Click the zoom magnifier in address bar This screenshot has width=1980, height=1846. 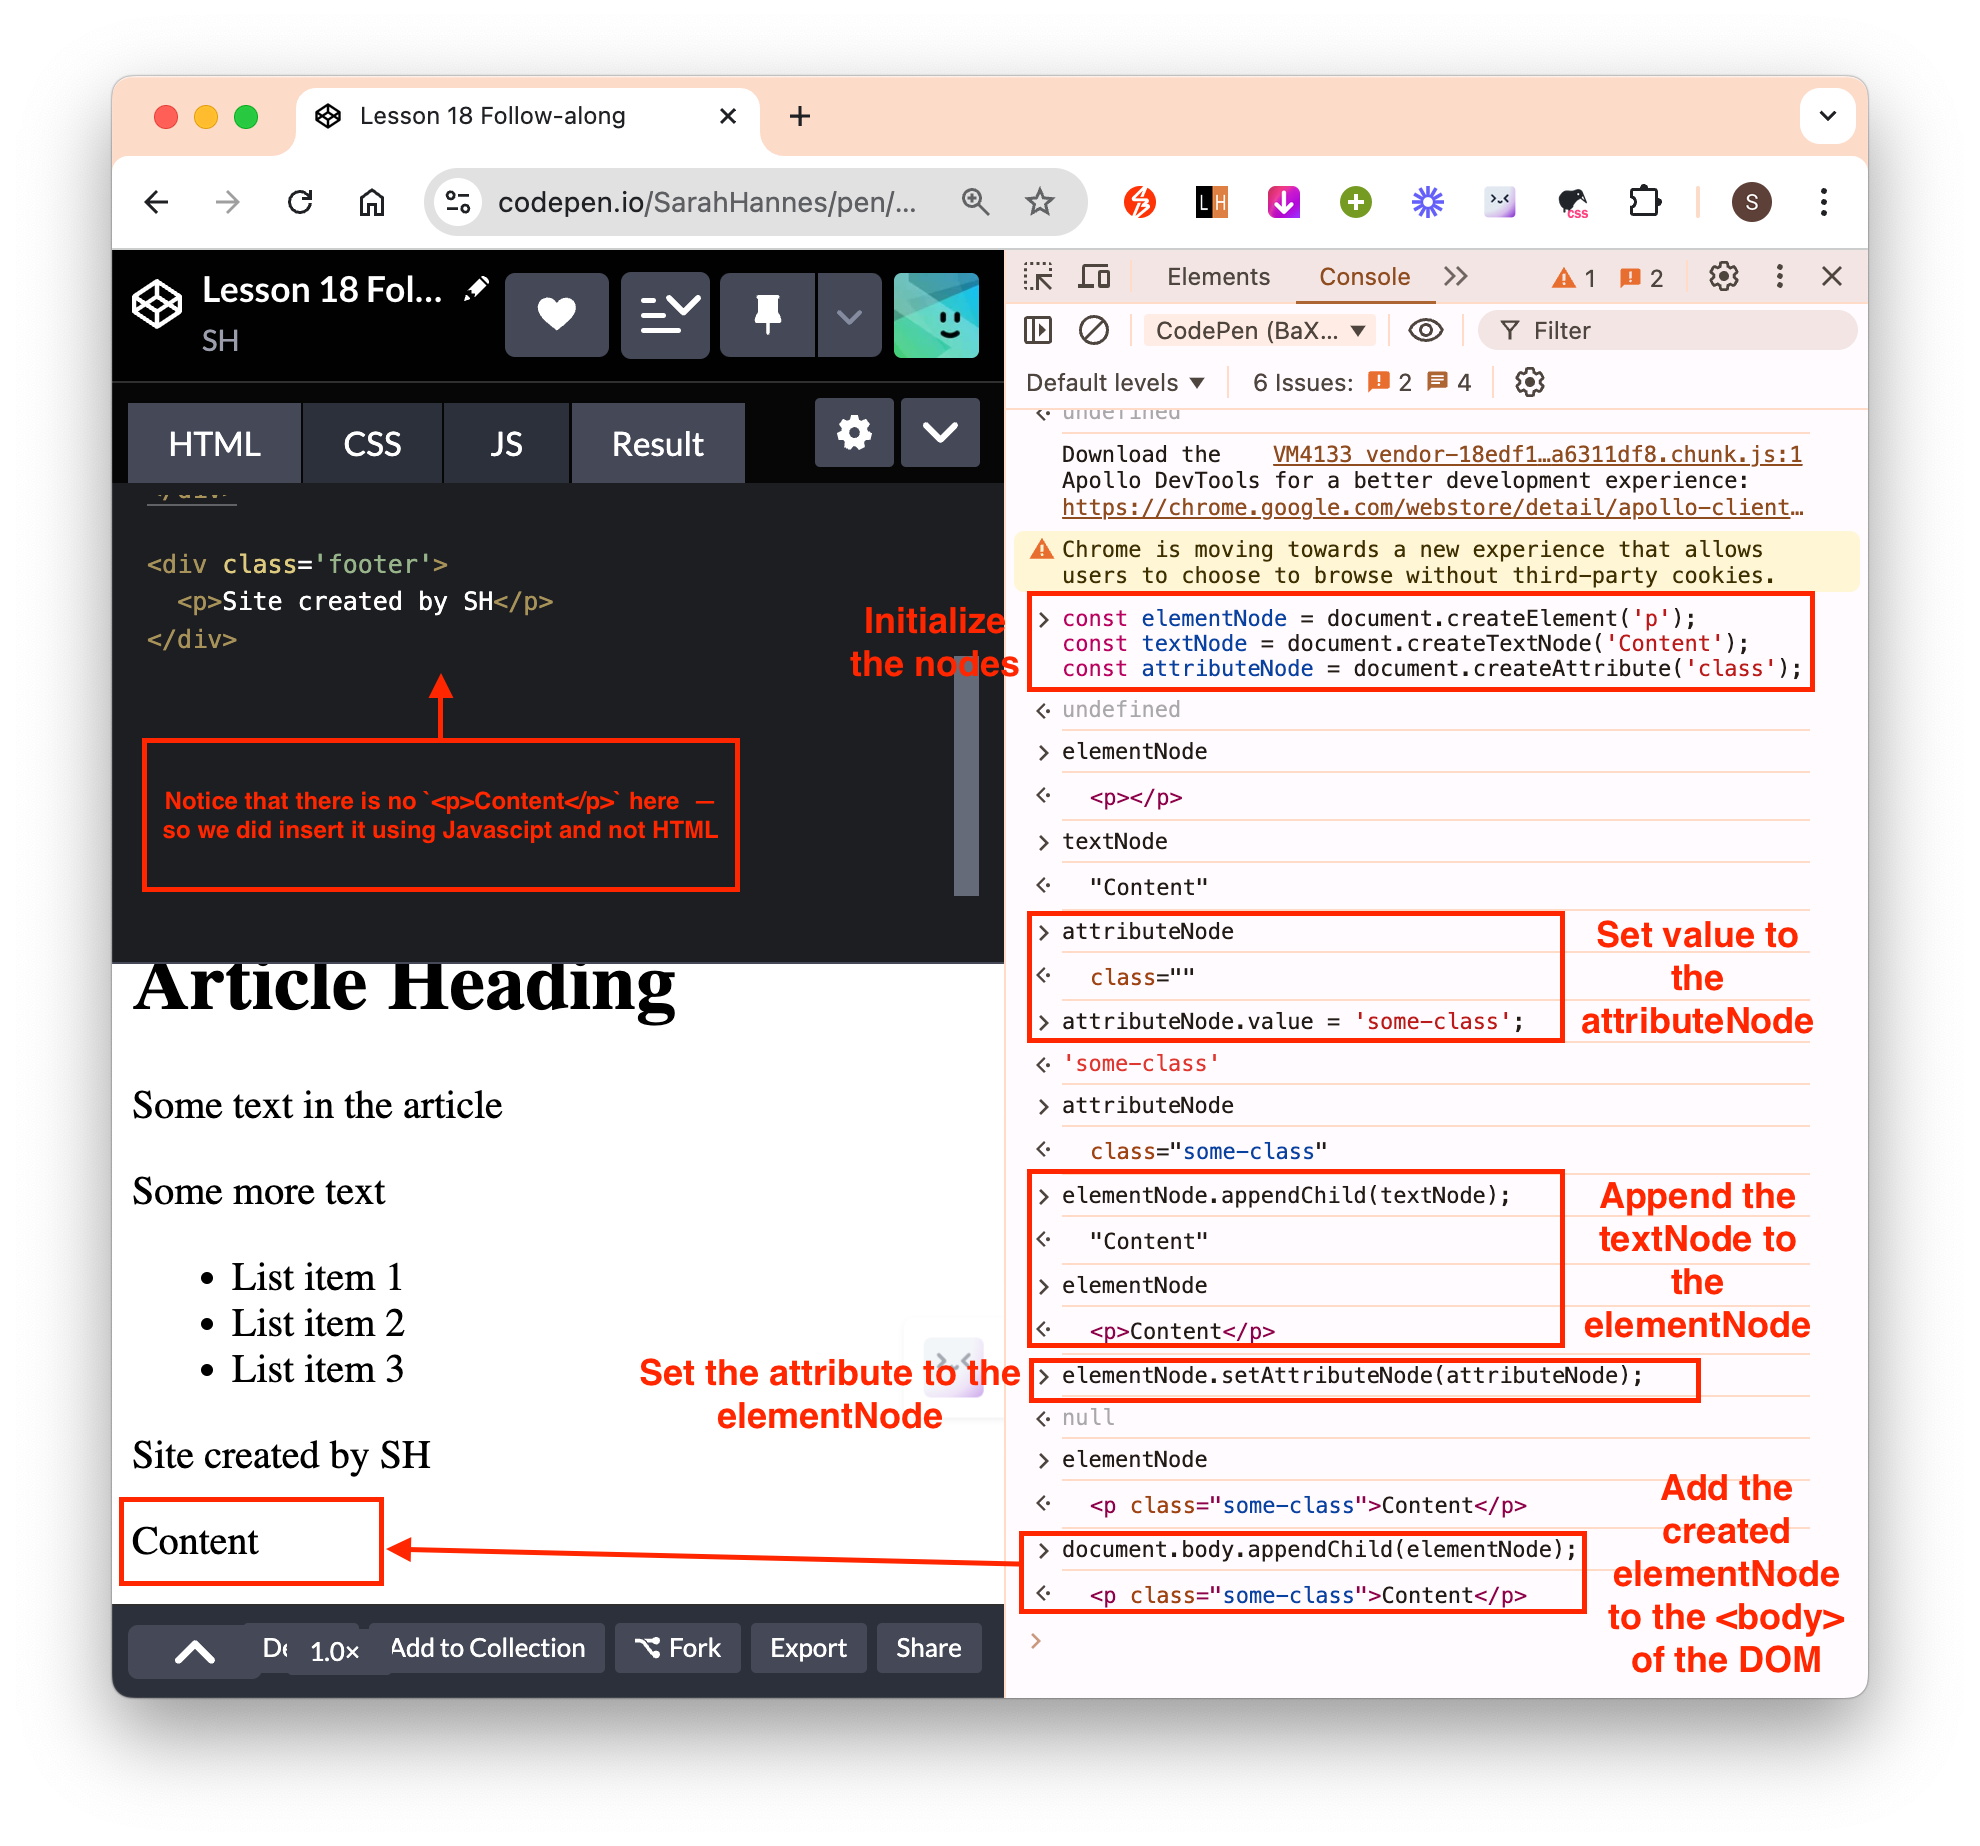click(975, 203)
